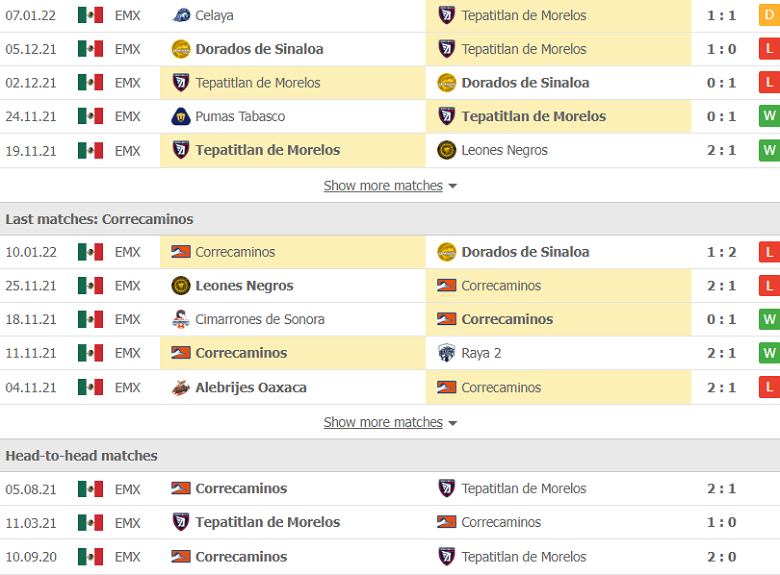Screen dimensions: 780x575
Task: Click the Celaya team logo
Action: point(181,15)
